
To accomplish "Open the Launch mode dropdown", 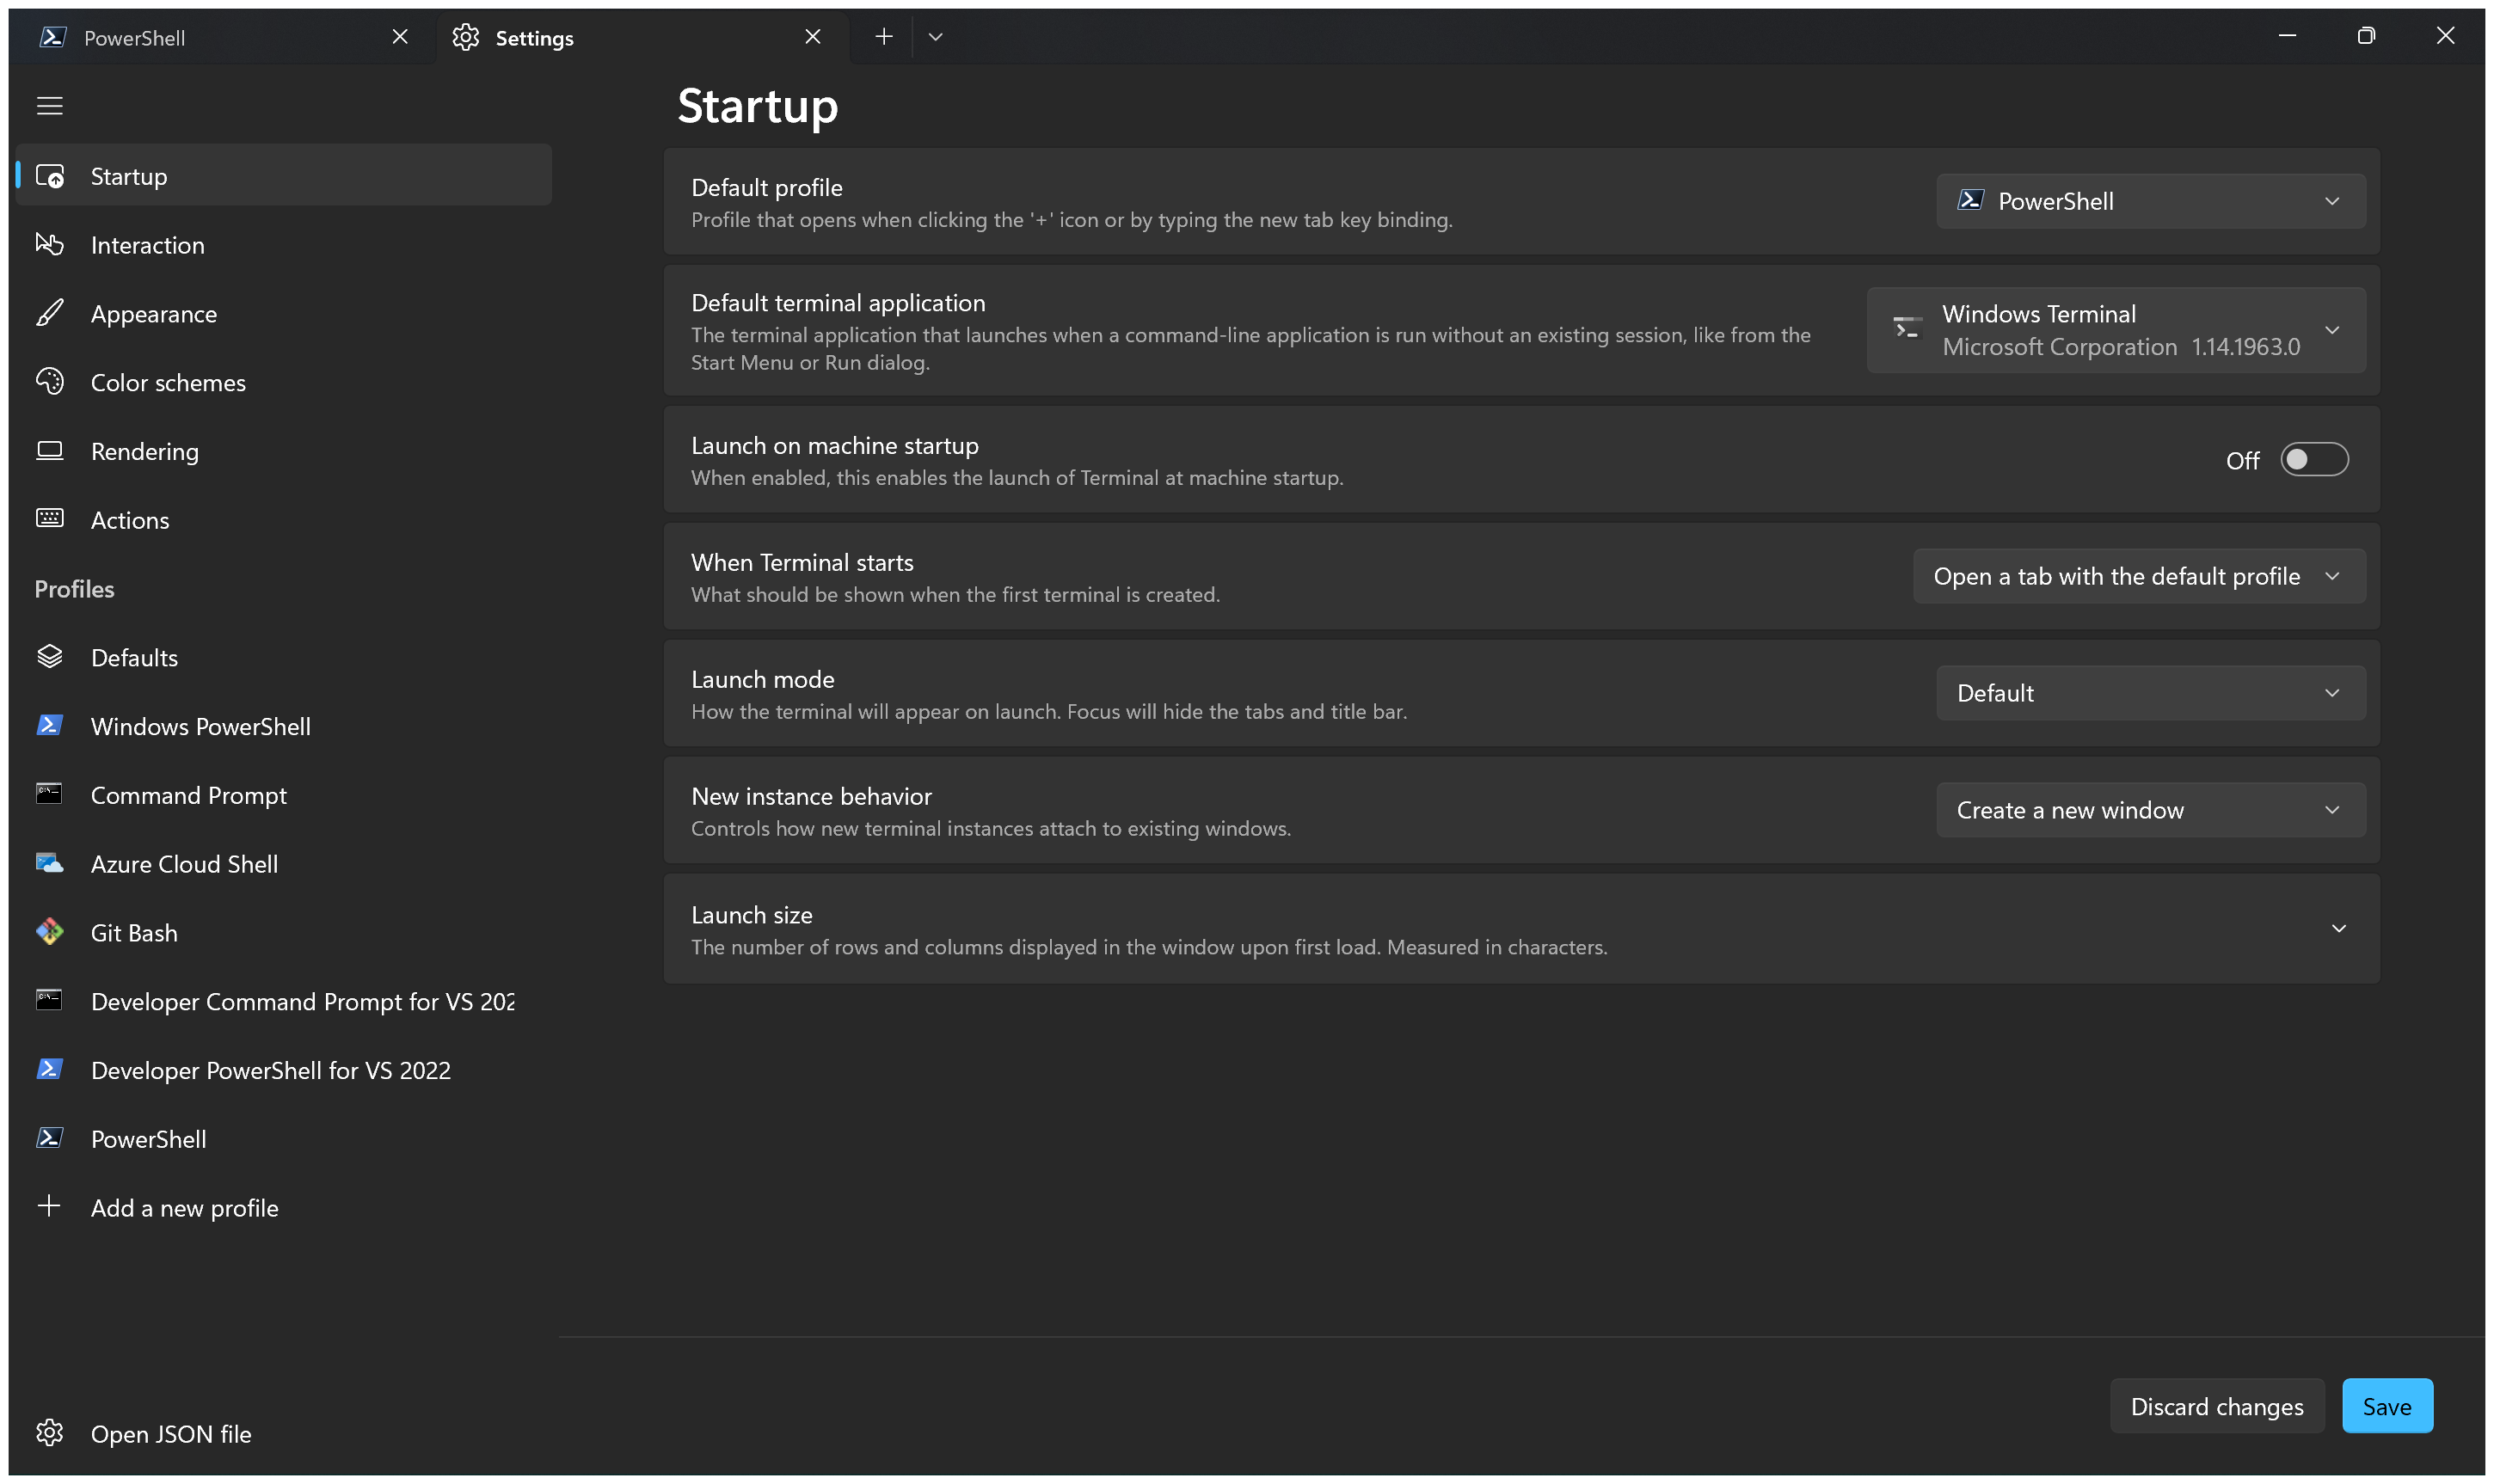I will [x=2150, y=693].
